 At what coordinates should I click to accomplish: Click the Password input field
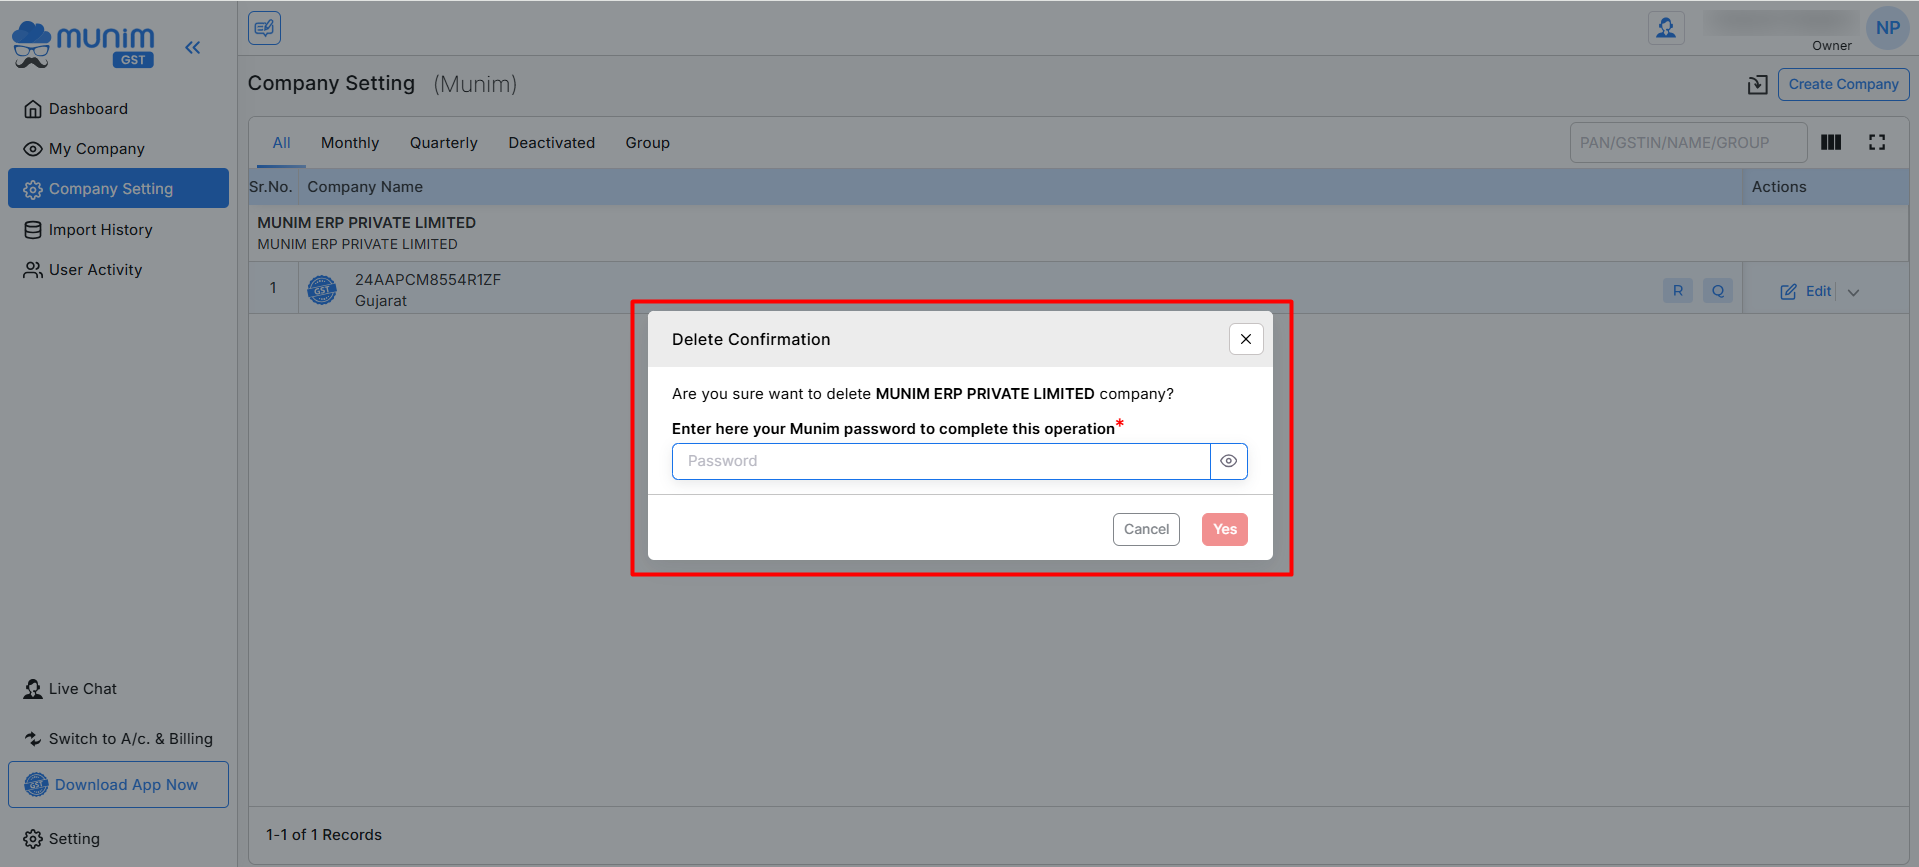point(941,461)
